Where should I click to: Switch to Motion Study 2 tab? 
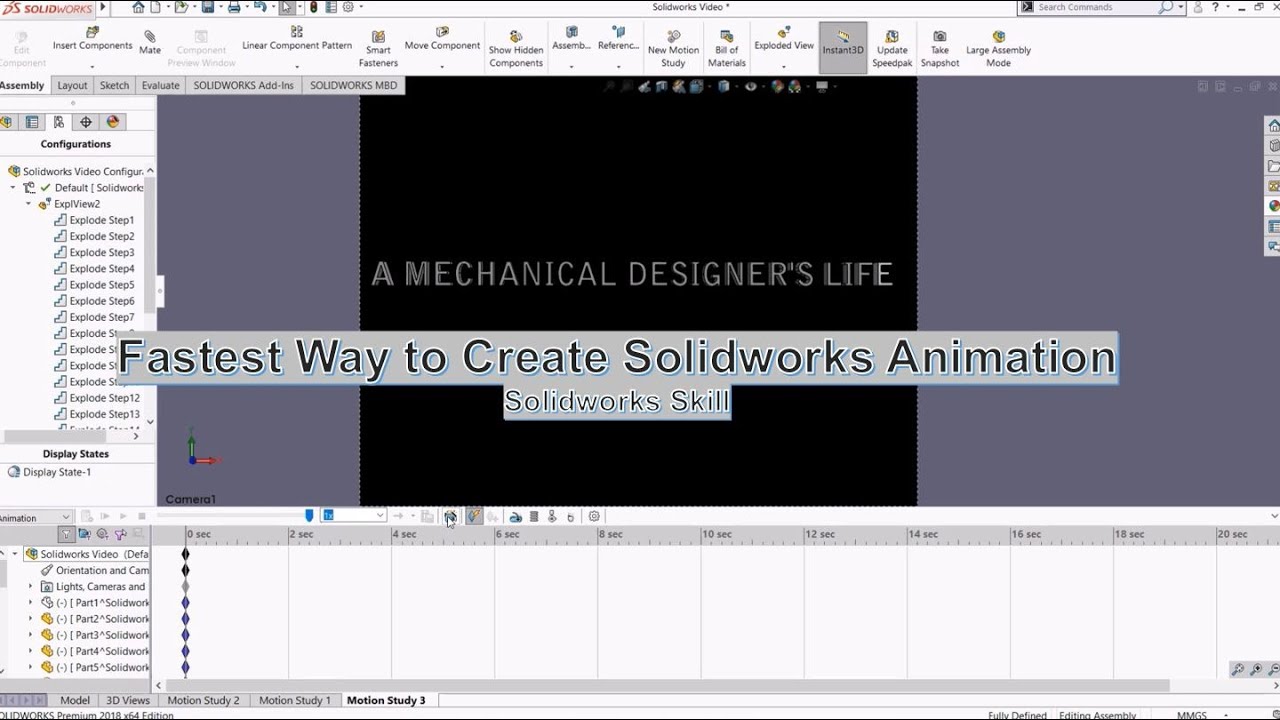coord(203,700)
